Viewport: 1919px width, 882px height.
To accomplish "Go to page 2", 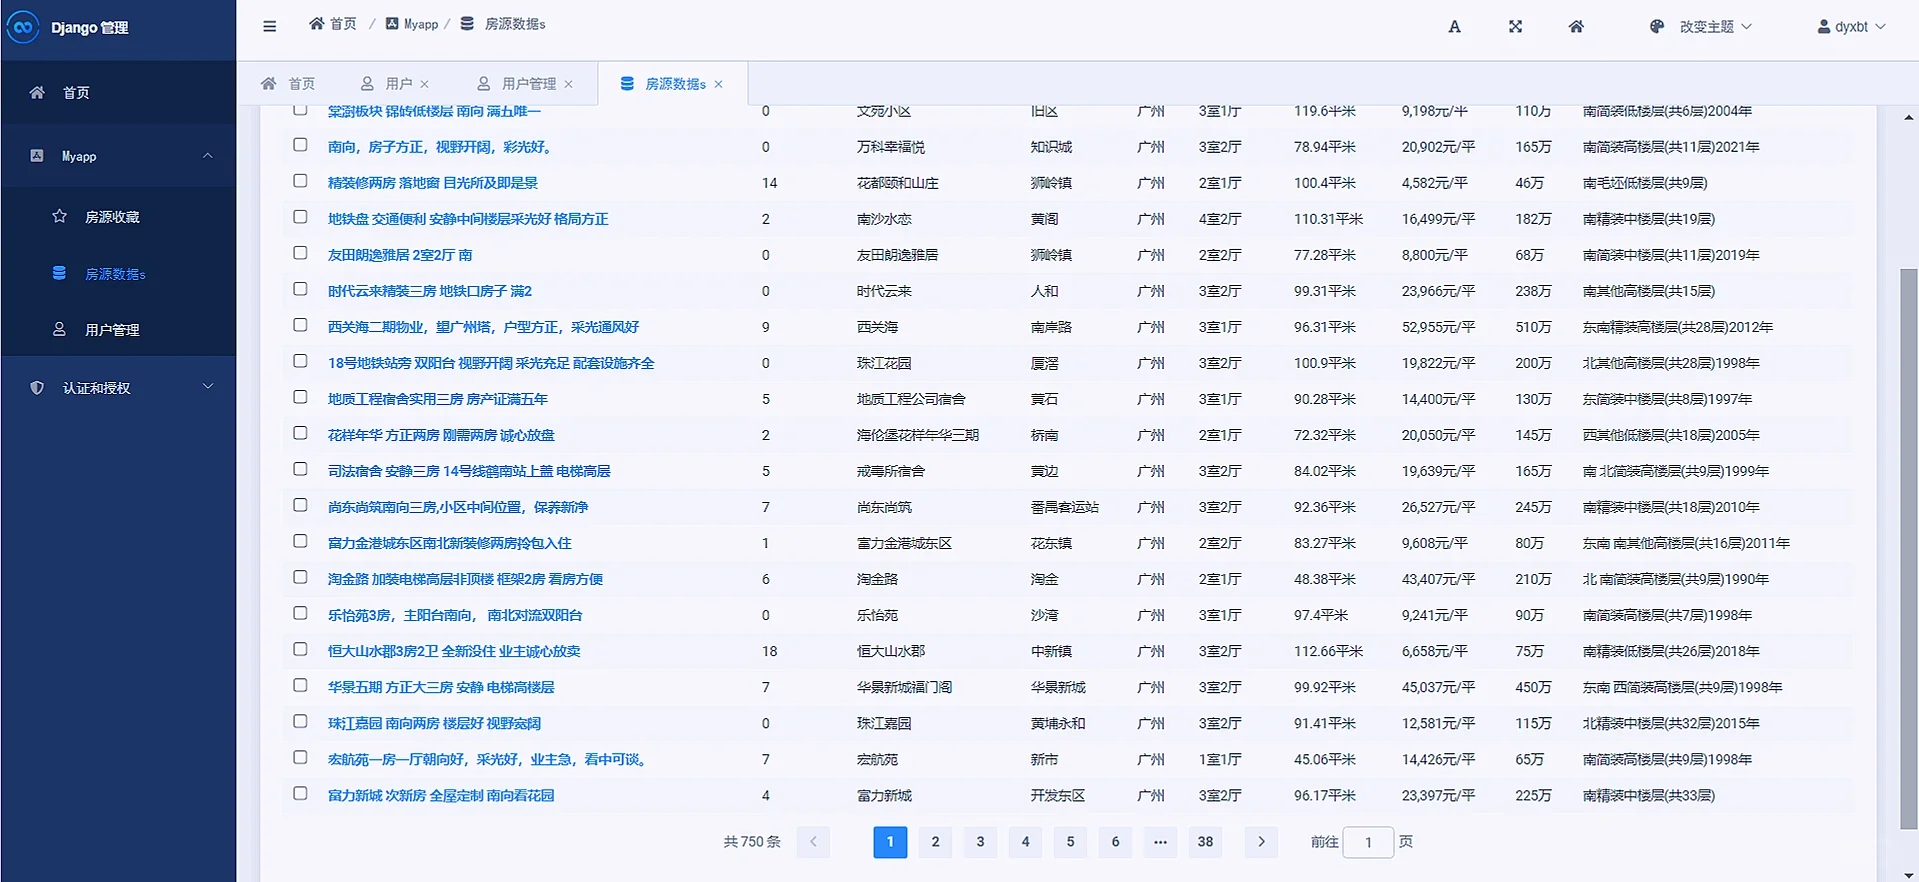I will [x=935, y=842].
